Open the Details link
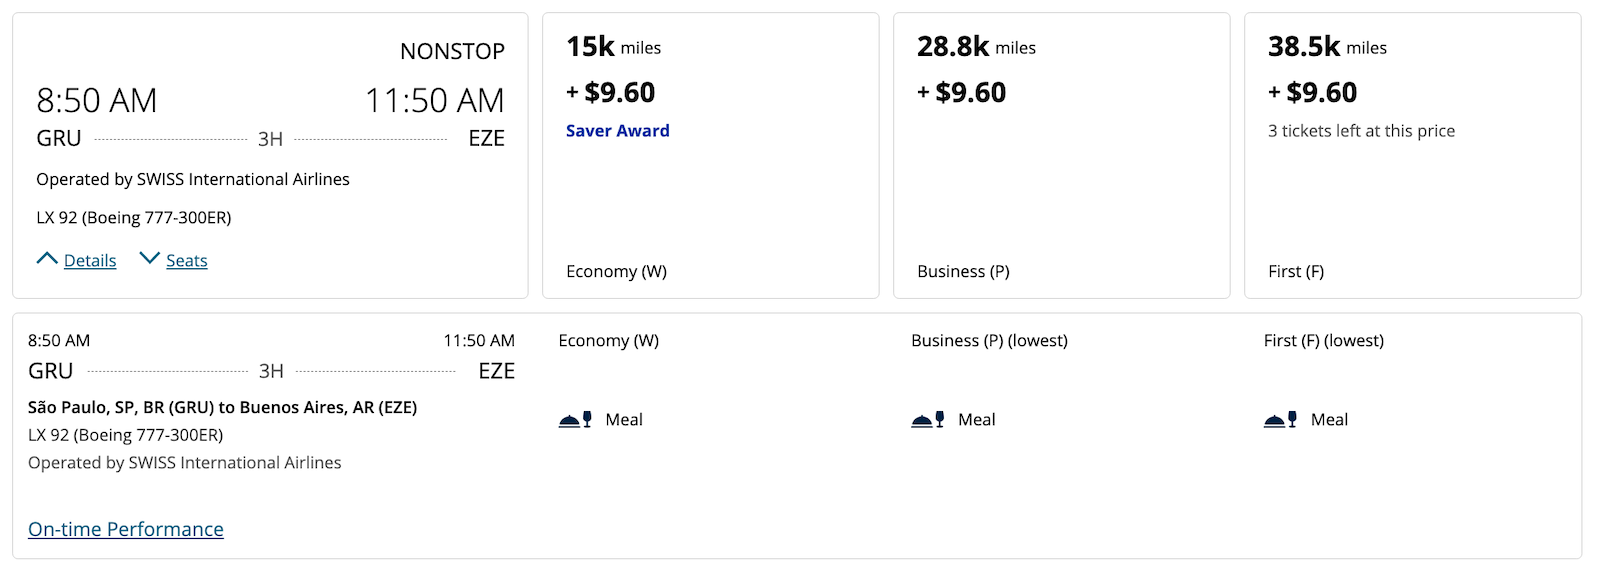The image size is (1600, 573). (90, 260)
